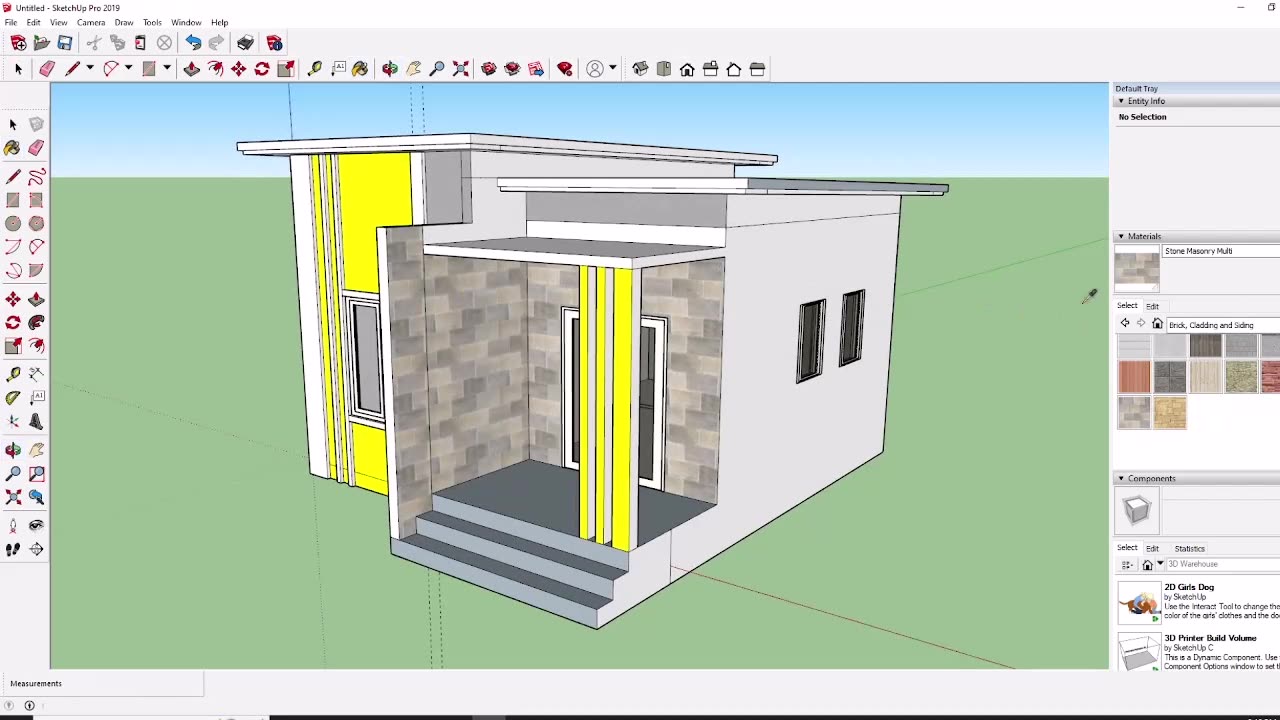The height and width of the screenshot is (720, 1280).
Task: Click the Undo arrow icon
Action: (x=193, y=43)
